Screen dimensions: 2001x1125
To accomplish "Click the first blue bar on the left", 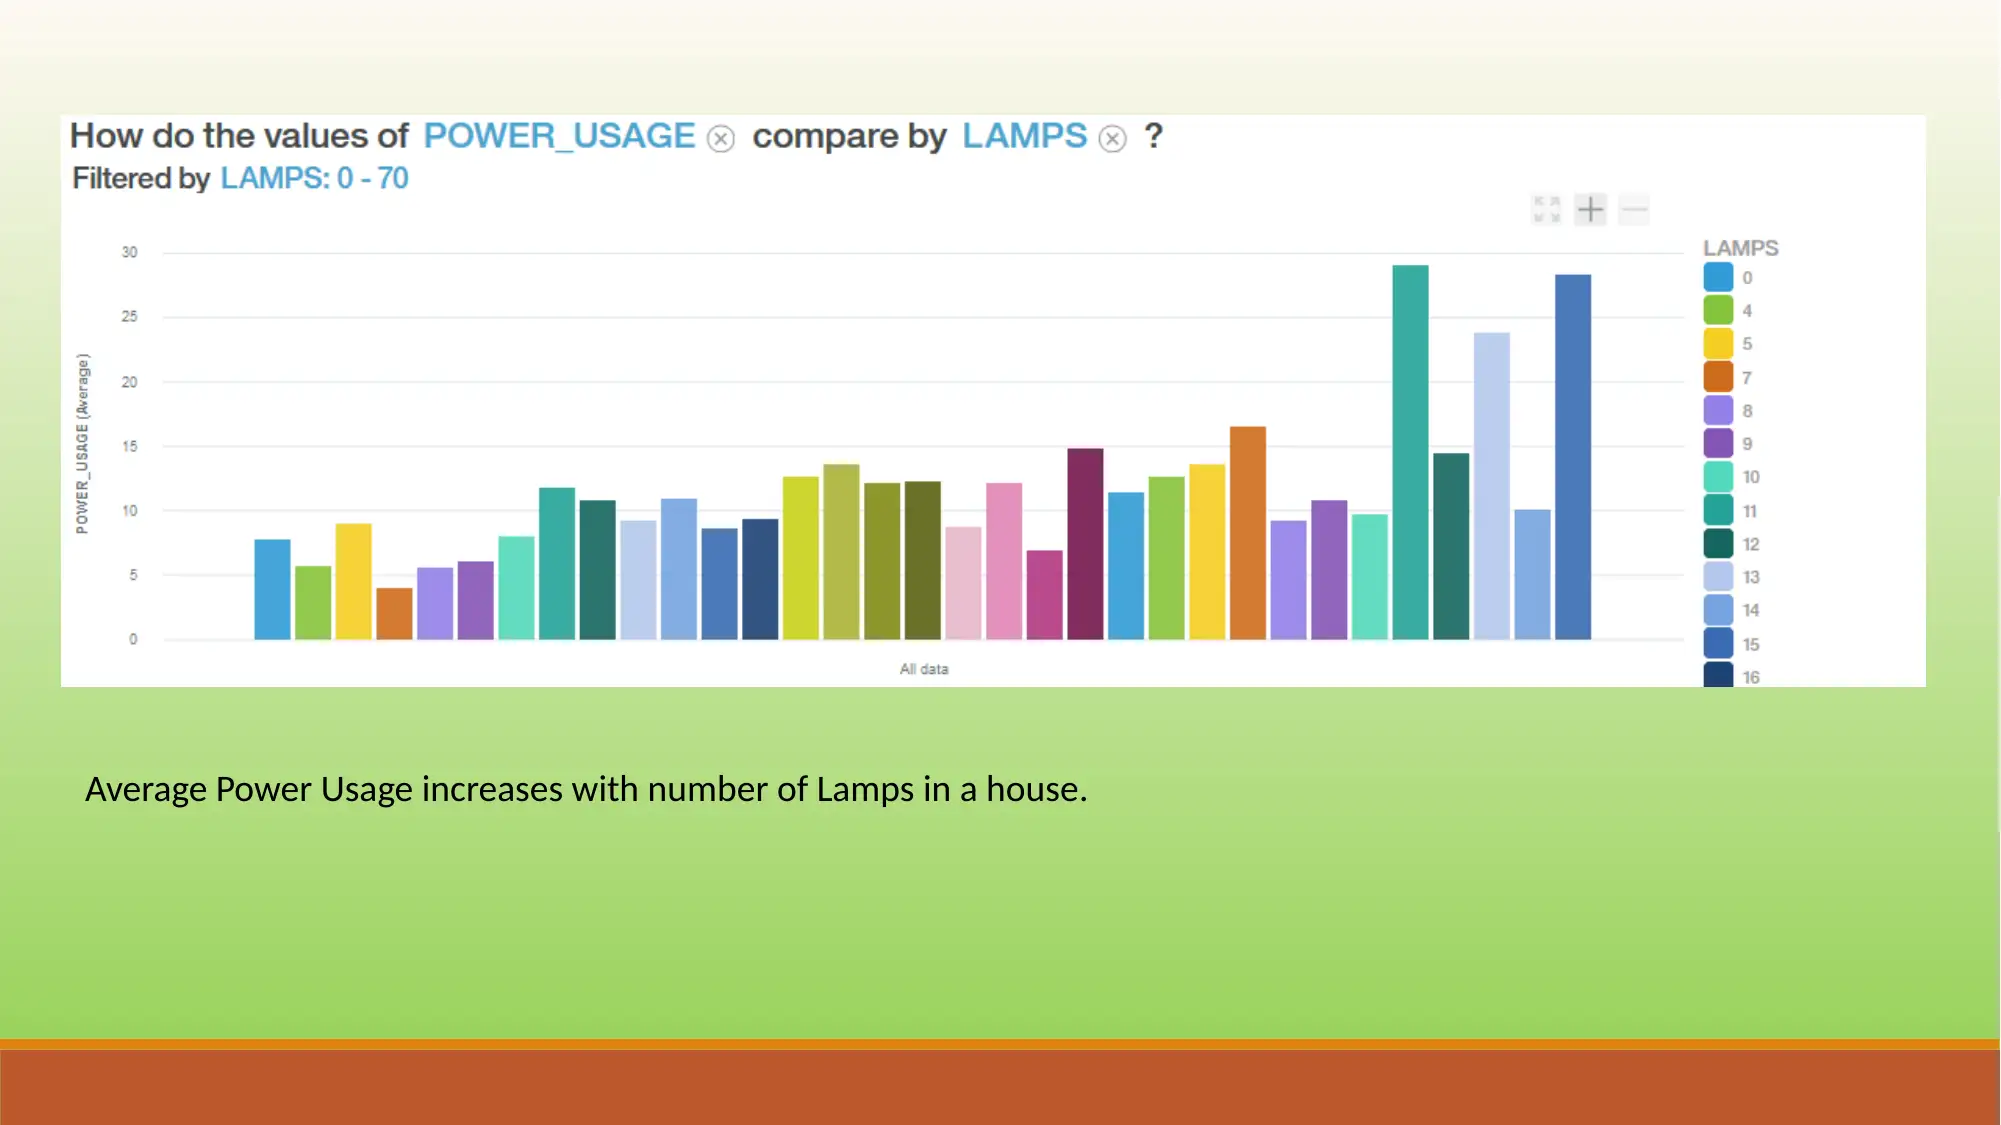I will click(x=272, y=589).
